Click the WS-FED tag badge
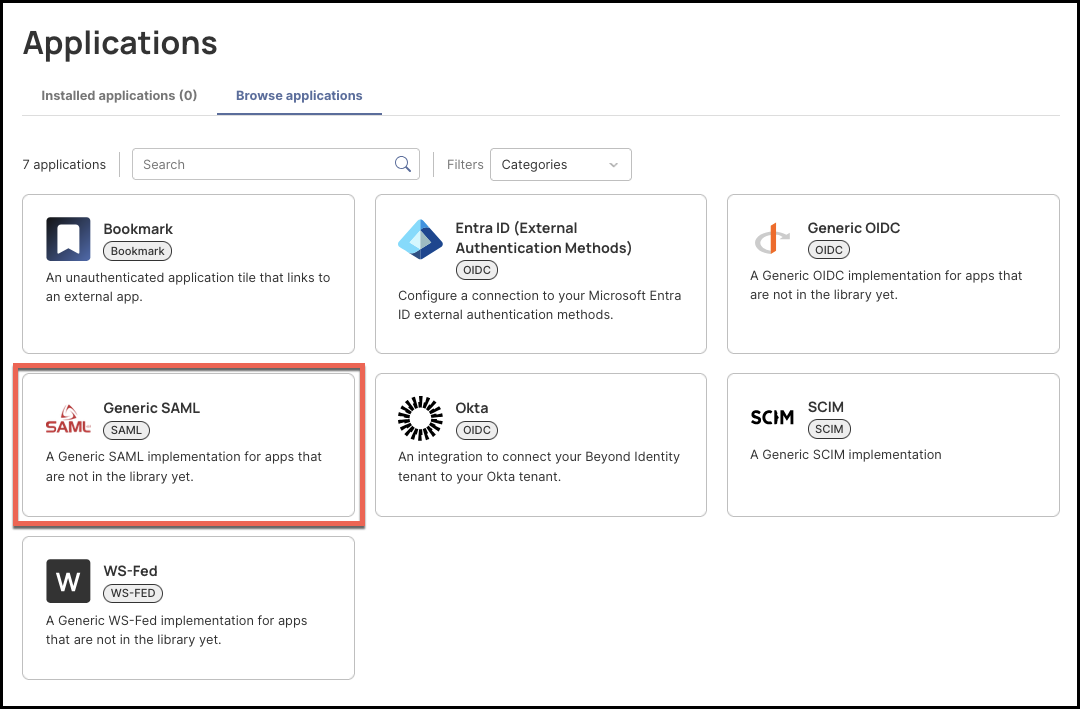This screenshot has height=709, width=1080. (x=133, y=593)
